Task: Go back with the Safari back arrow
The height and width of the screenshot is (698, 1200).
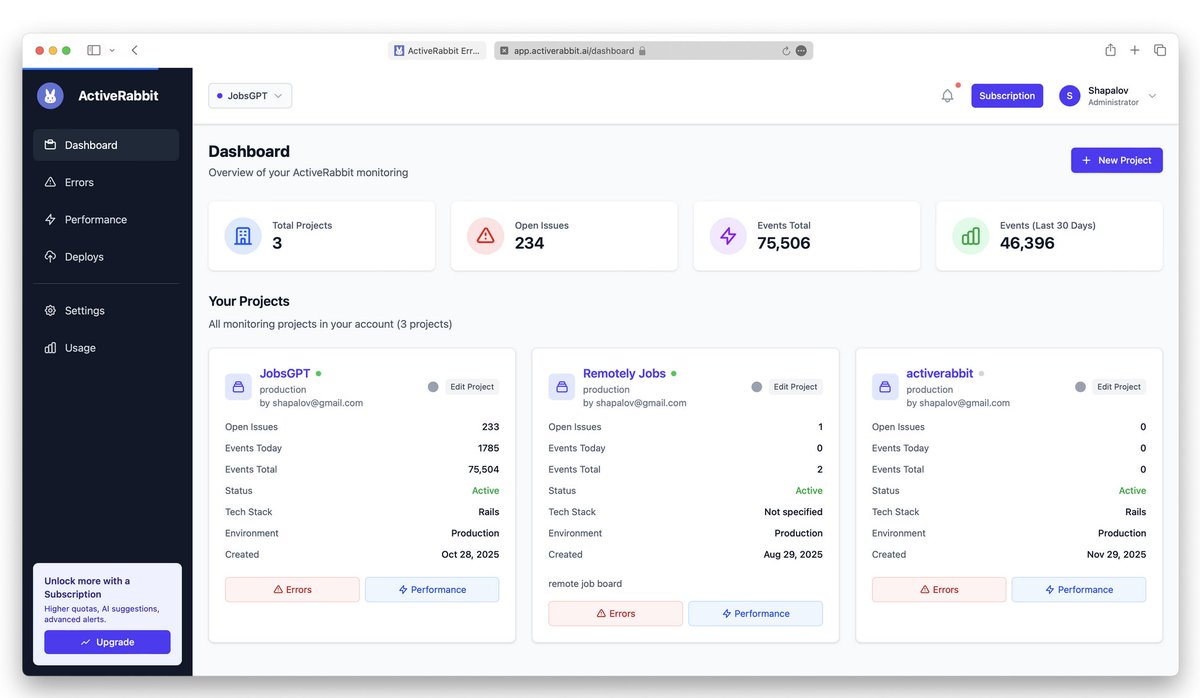Action: click(x=135, y=50)
